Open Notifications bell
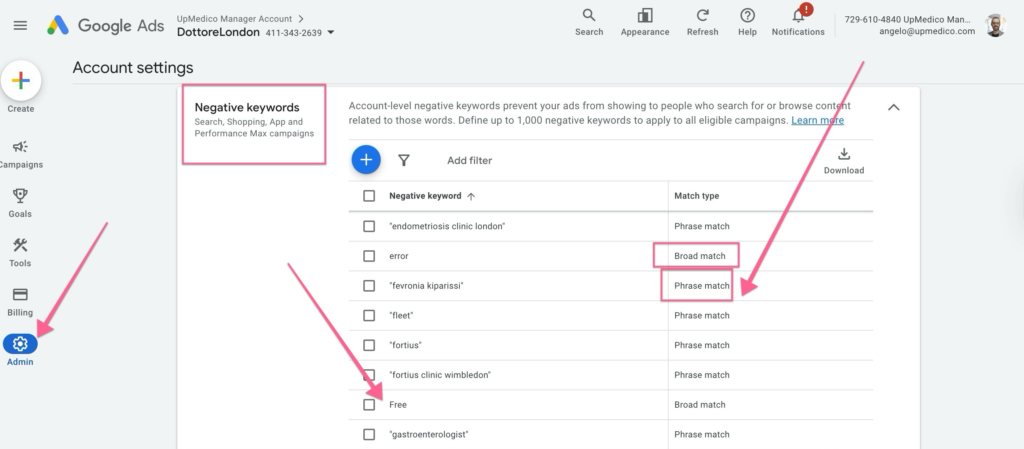 coord(798,16)
